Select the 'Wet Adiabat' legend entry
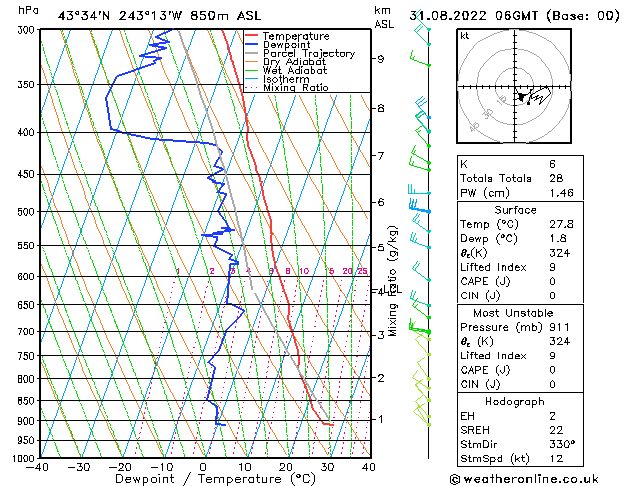 (295, 71)
